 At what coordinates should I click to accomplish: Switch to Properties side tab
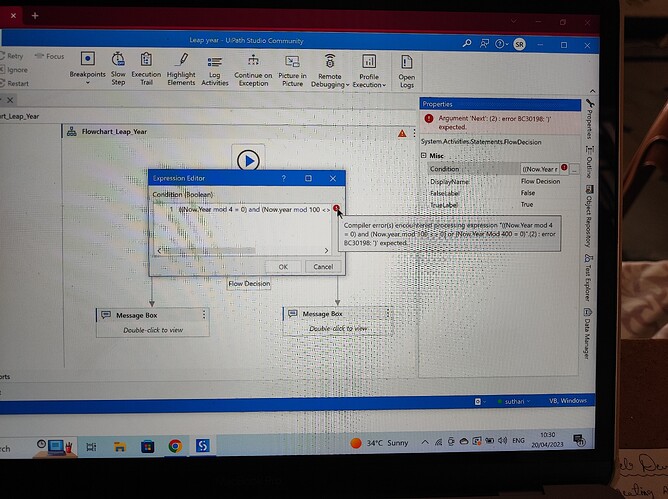tap(590, 119)
